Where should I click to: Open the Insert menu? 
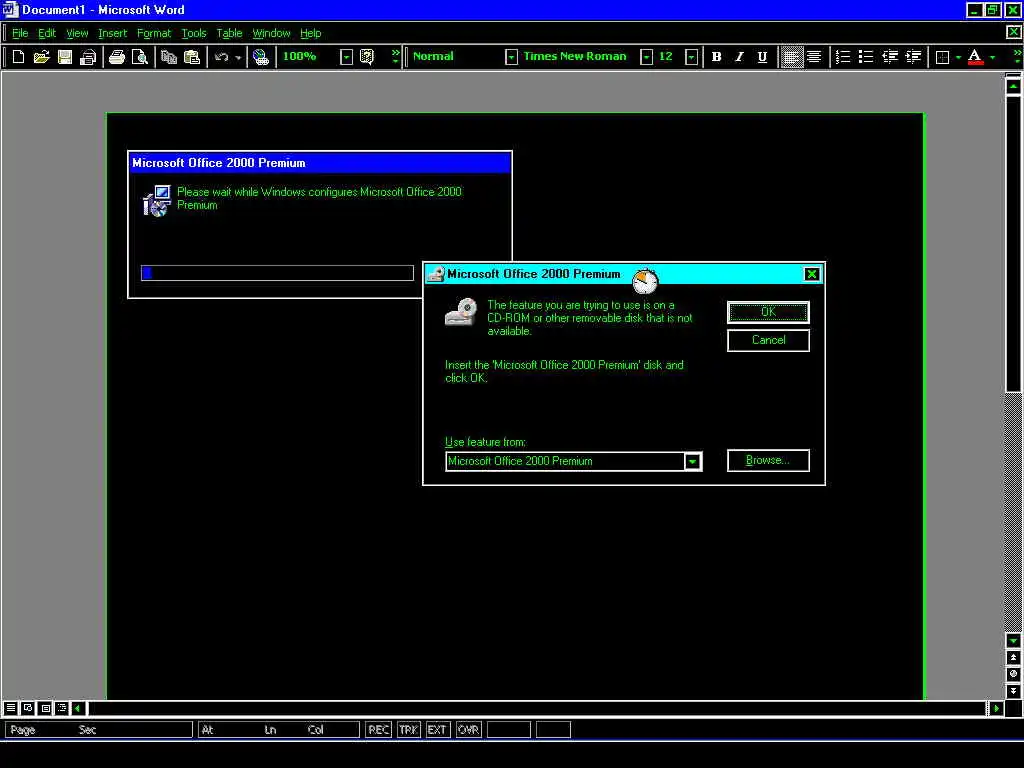click(x=112, y=33)
